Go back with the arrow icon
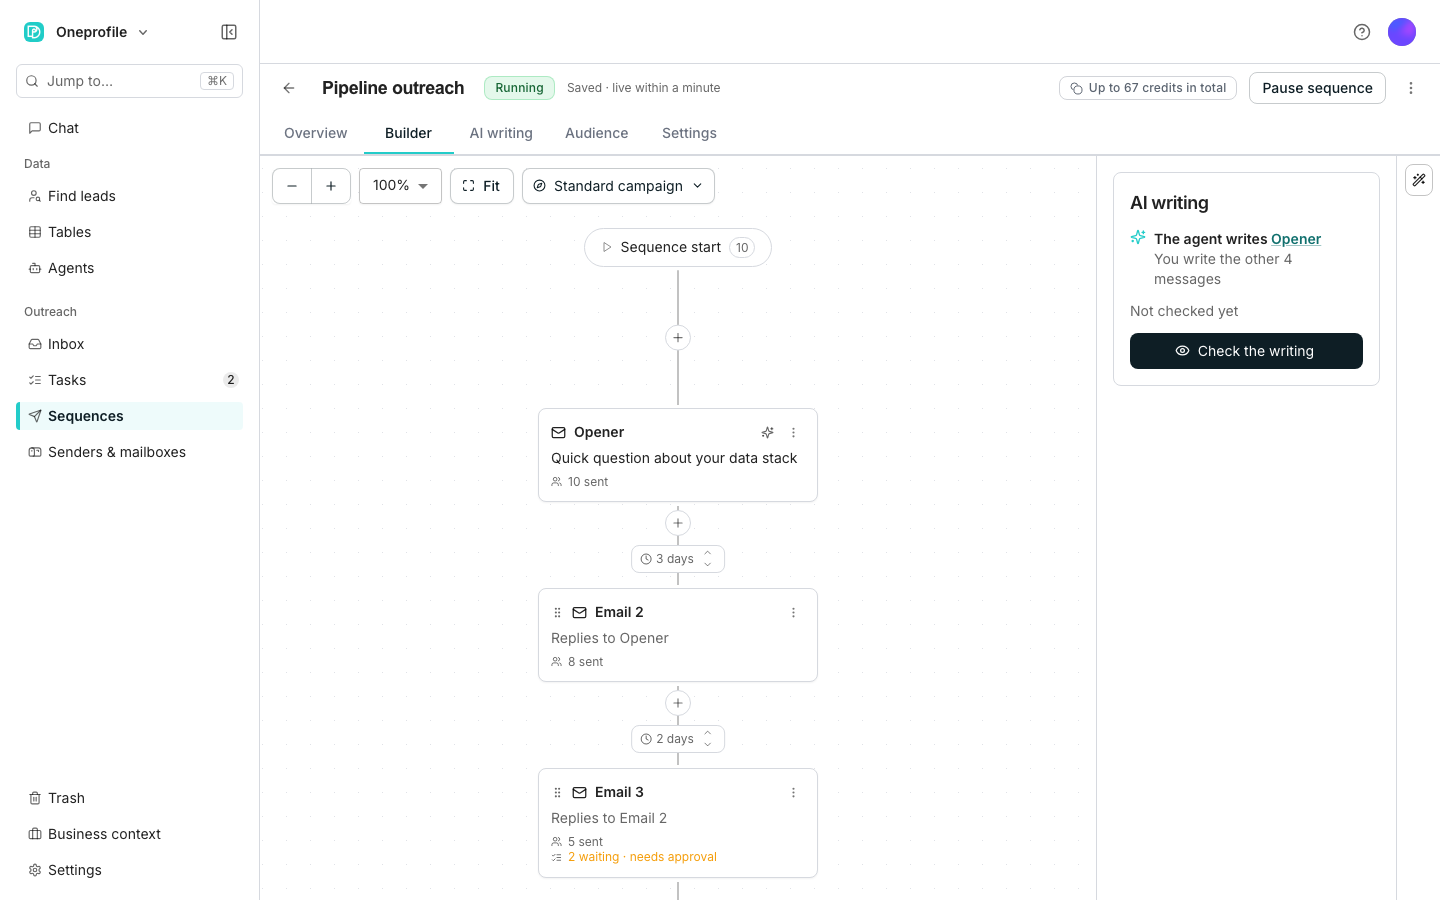 click(x=289, y=88)
